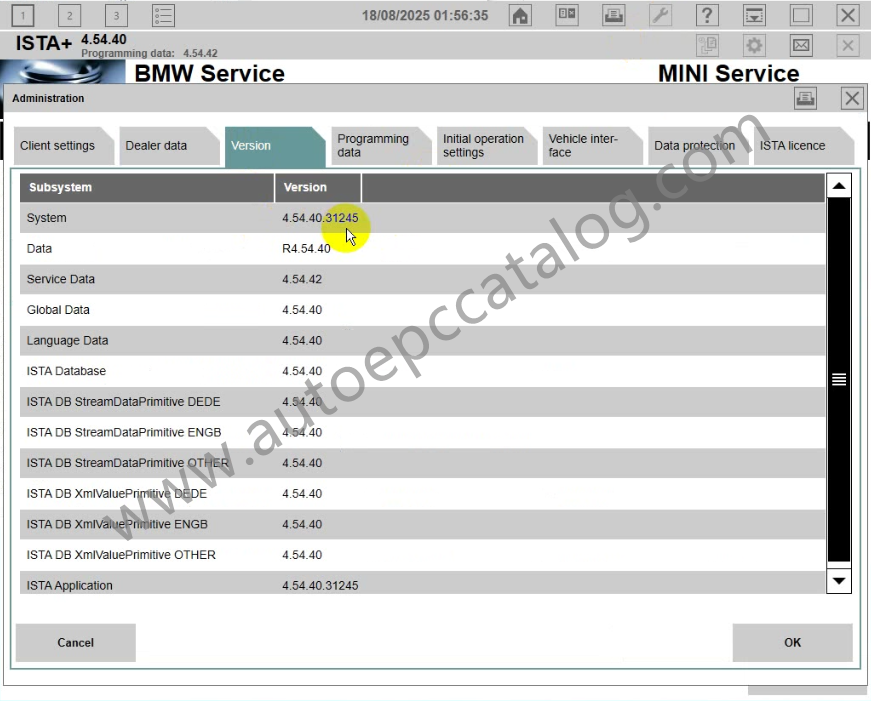Open ISTA licence tab
Viewport: 871px width, 701px height.
click(x=803, y=146)
